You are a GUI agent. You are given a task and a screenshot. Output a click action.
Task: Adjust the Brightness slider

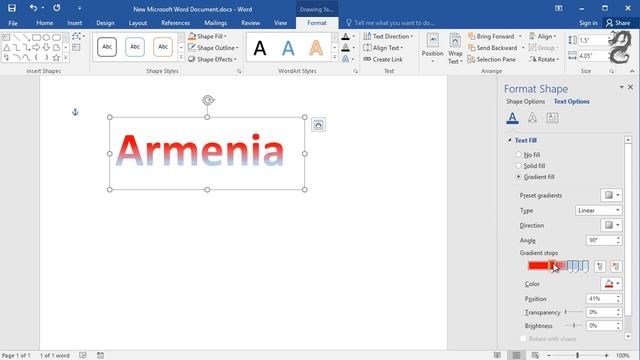click(574, 325)
